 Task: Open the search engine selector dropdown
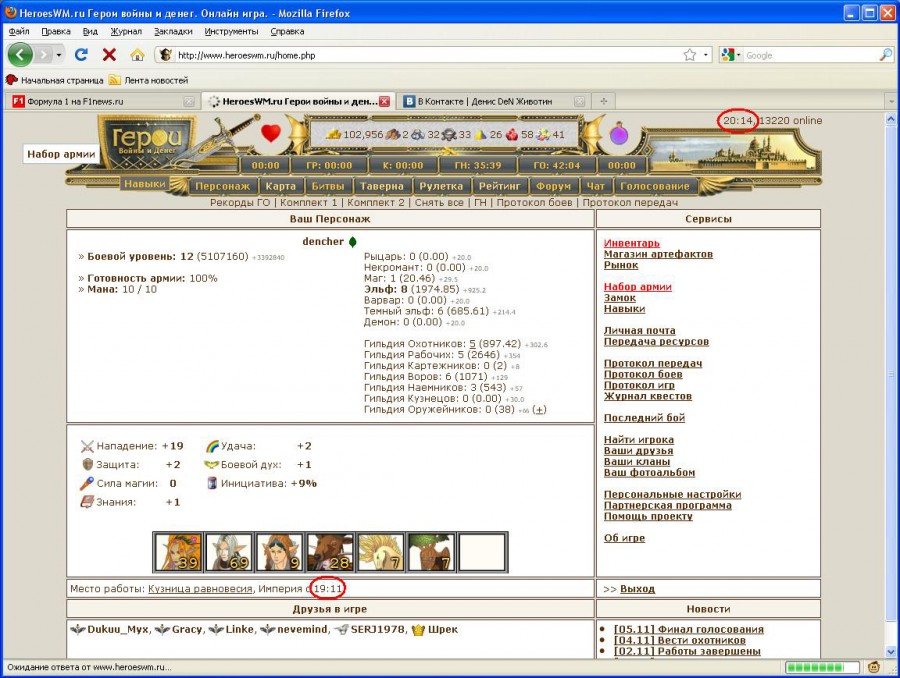pyautogui.click(x=731, y=55)
